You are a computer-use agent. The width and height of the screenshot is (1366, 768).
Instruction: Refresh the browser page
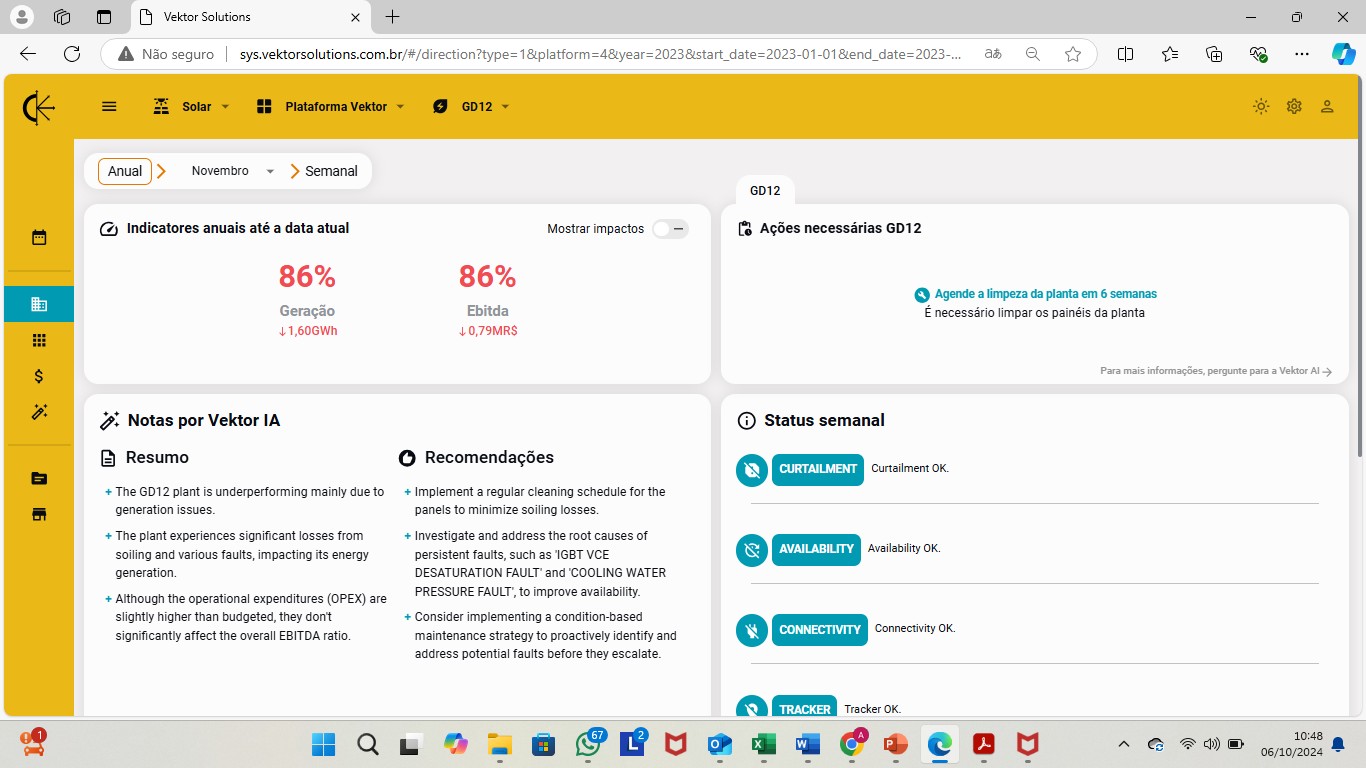pyautogui.click(x=72, y=54)
